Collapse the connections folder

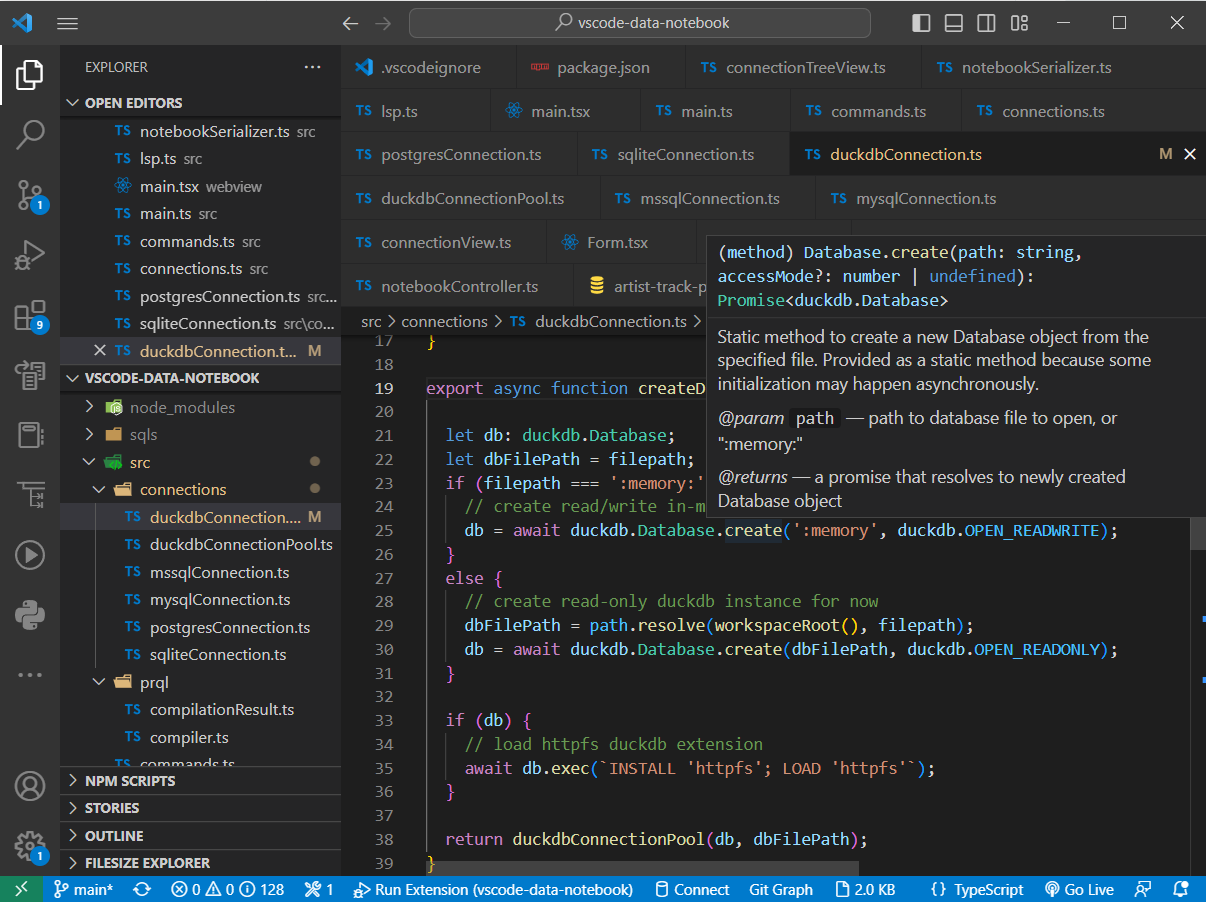click(x=98, y=490)
